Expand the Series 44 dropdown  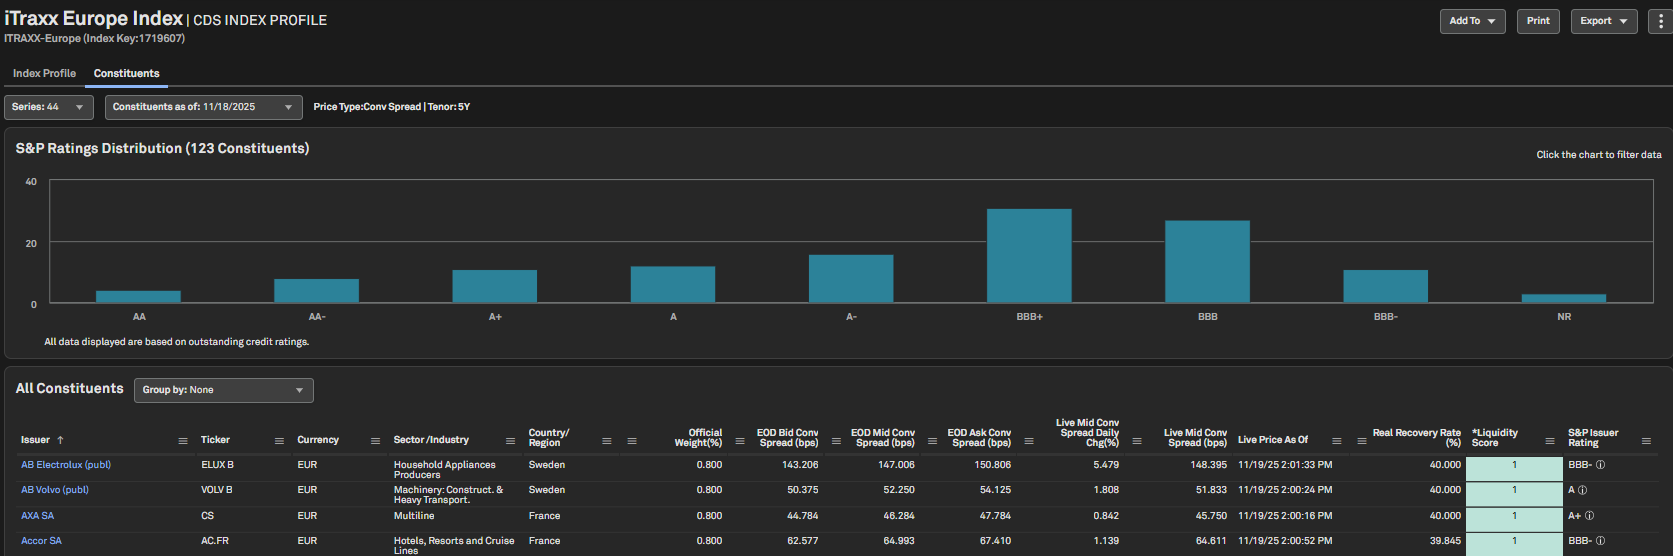49,107
